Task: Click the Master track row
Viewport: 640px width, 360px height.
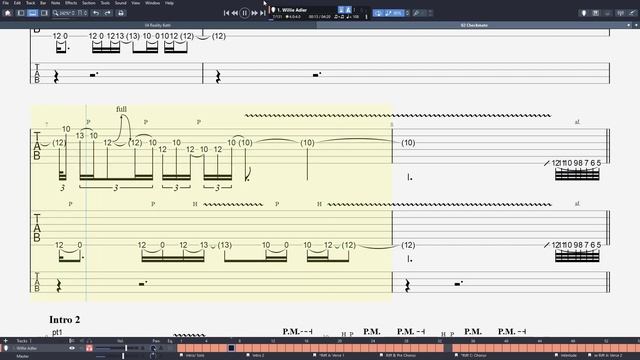Action: coord(88,356)
